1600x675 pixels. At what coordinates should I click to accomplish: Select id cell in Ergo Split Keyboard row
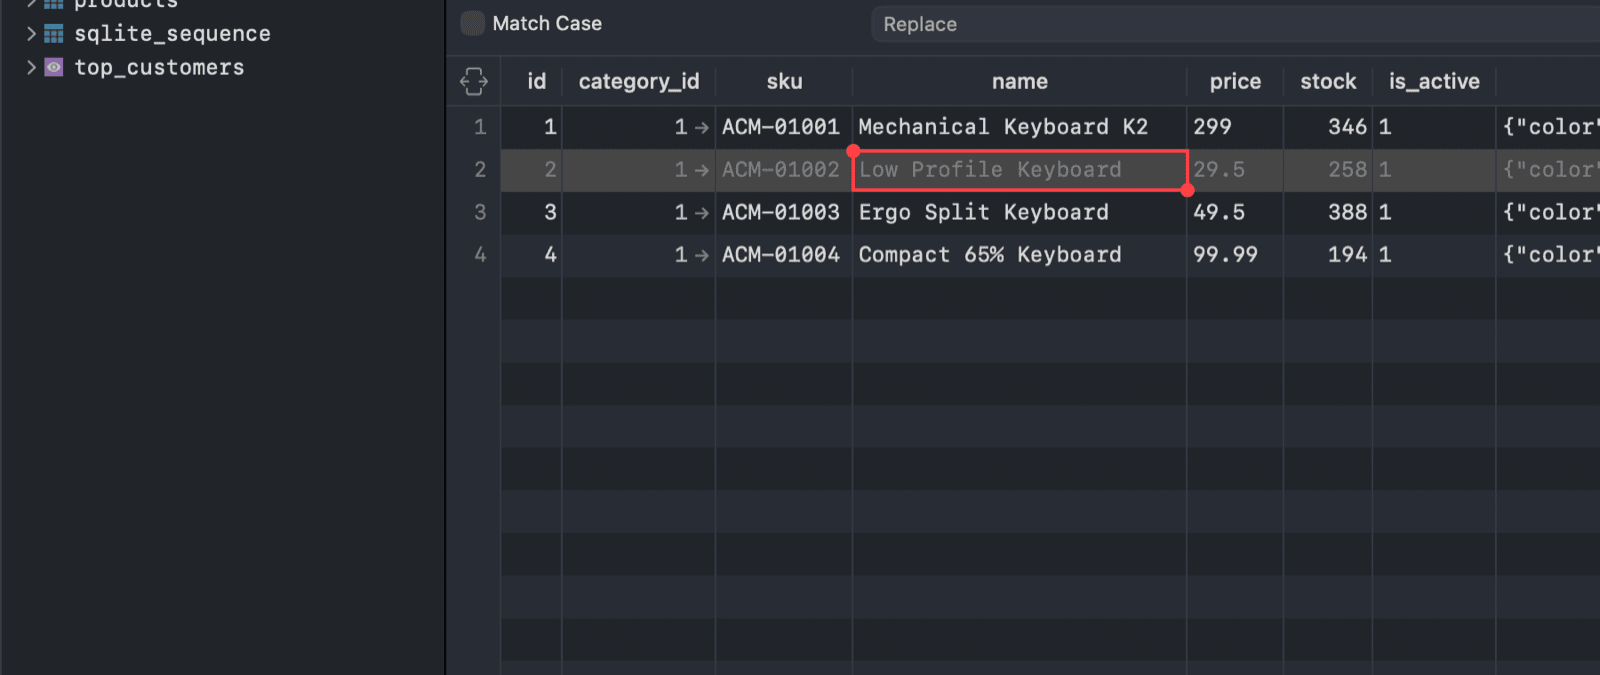pos(531,212)
